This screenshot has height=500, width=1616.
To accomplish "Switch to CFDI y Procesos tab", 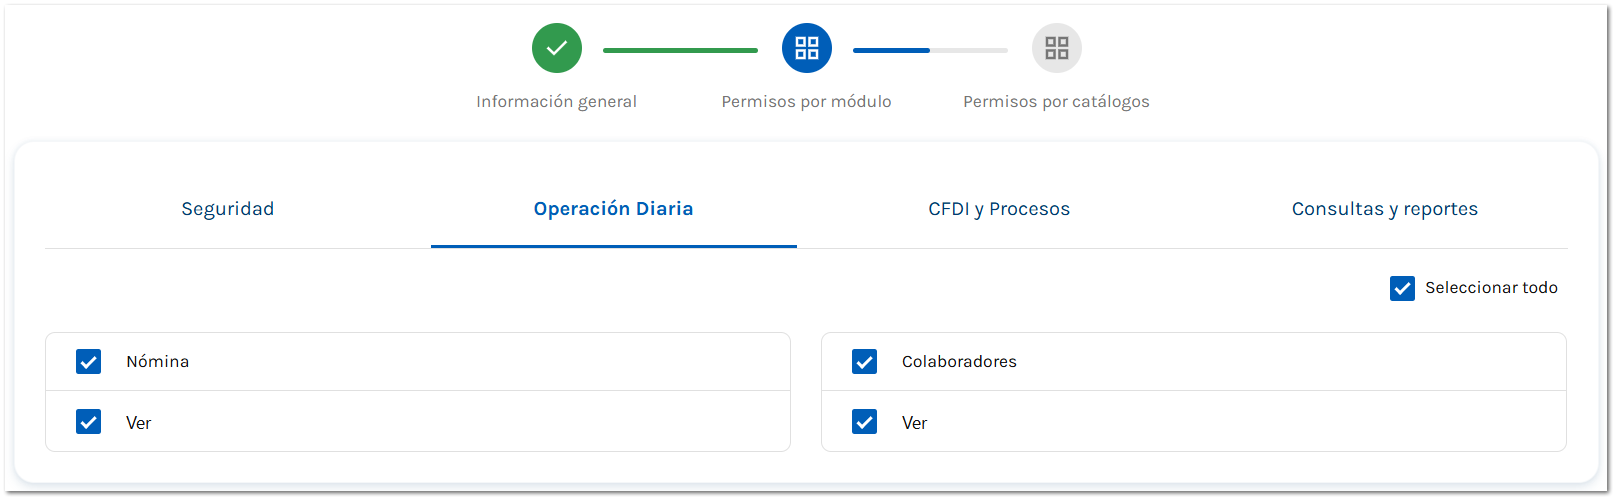I will coord(999,209).
